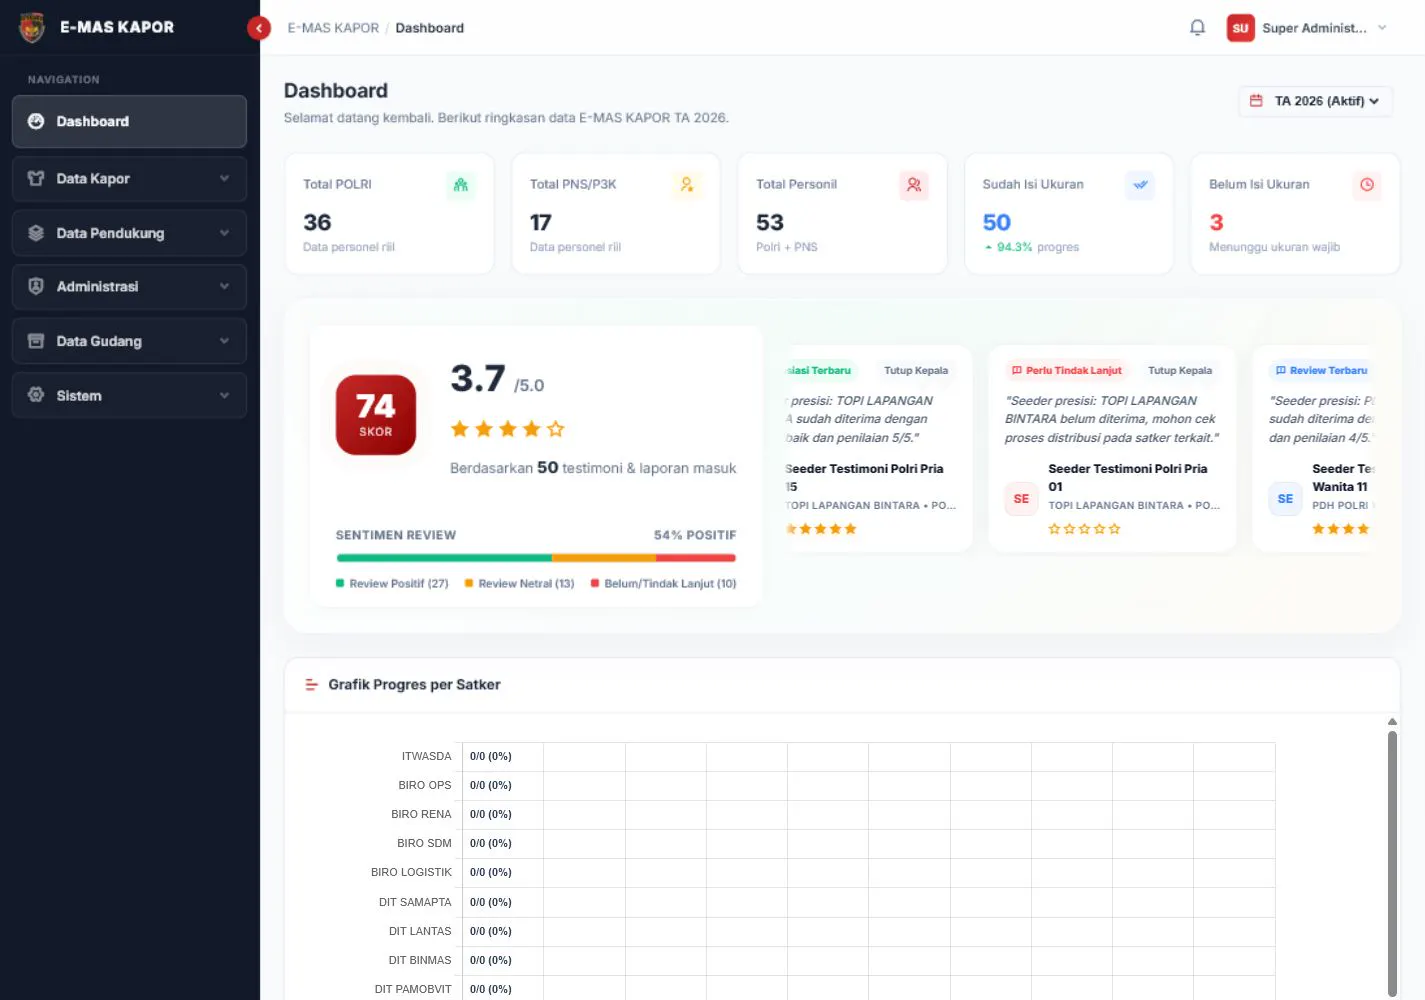
Task: Click the Sistem gear icon
Action: (36, 395)
